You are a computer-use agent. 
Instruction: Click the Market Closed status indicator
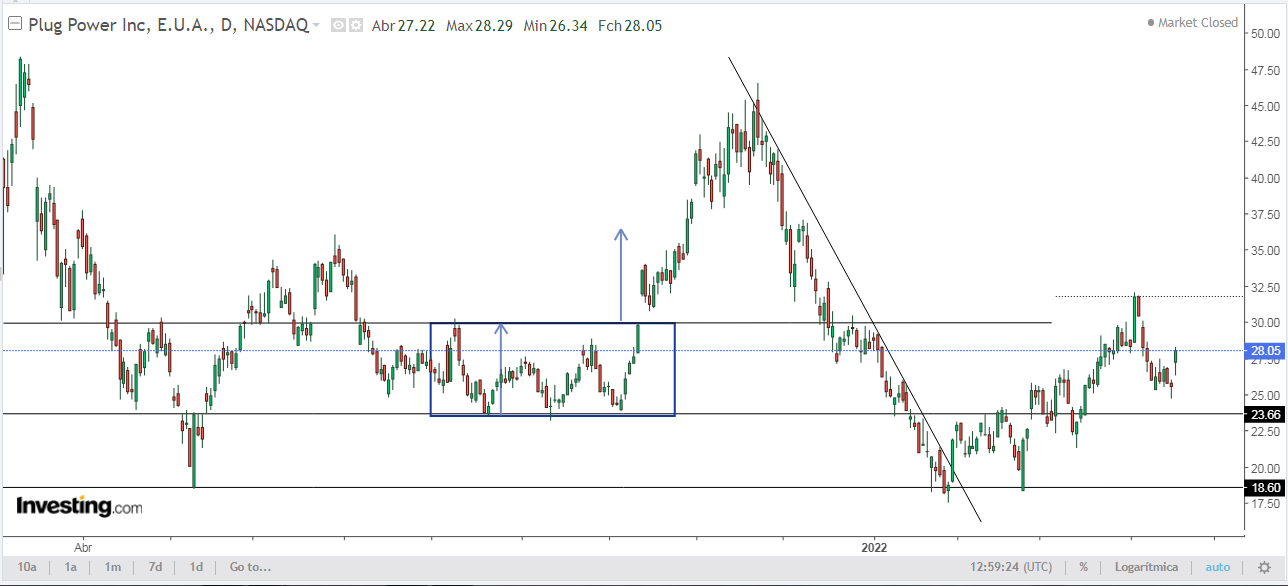[x=1192, y=22]
